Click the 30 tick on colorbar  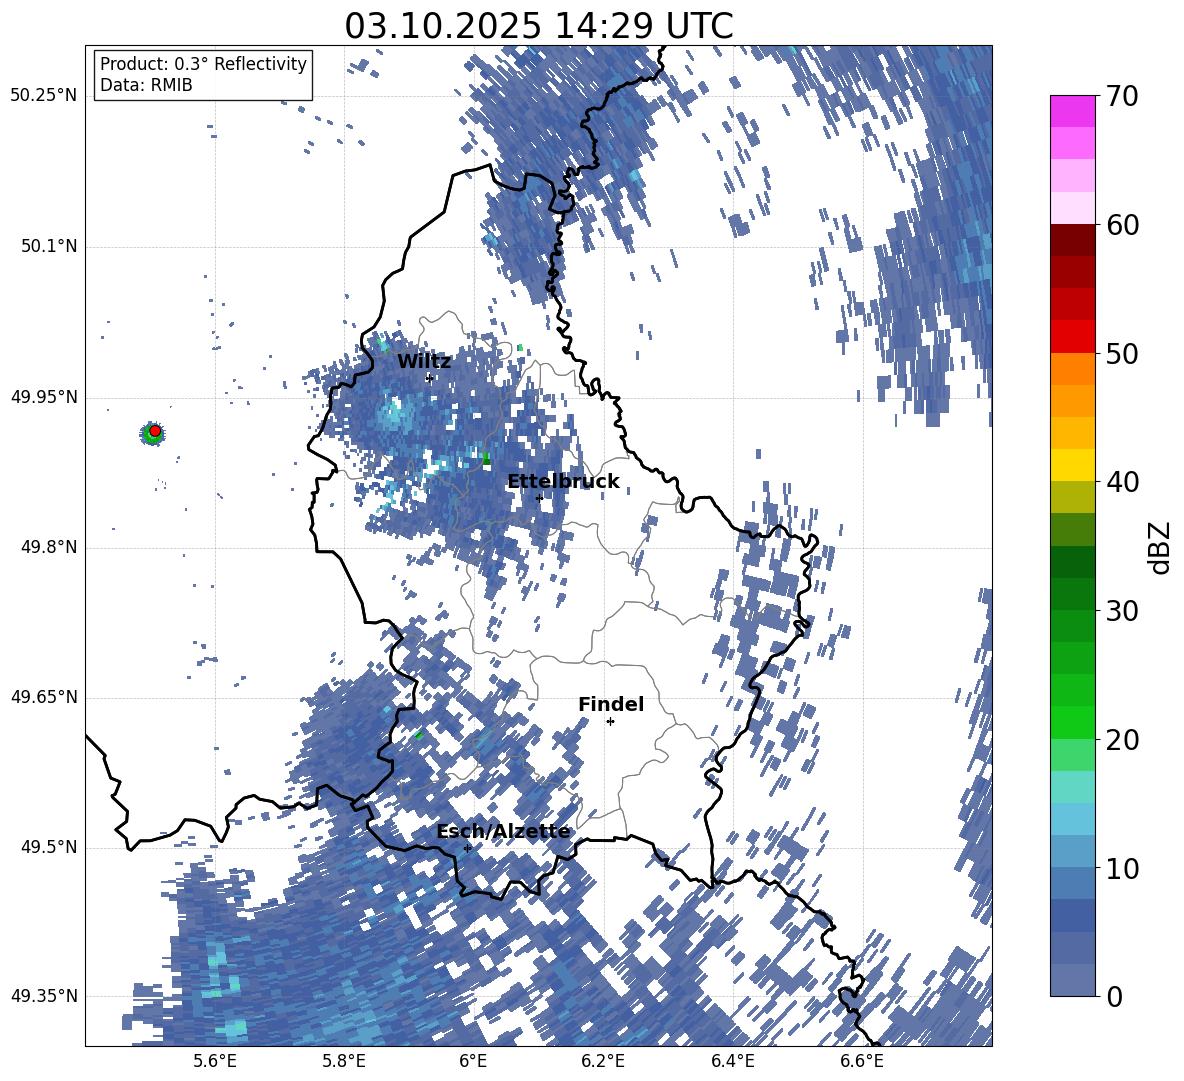click(1122, 611)
